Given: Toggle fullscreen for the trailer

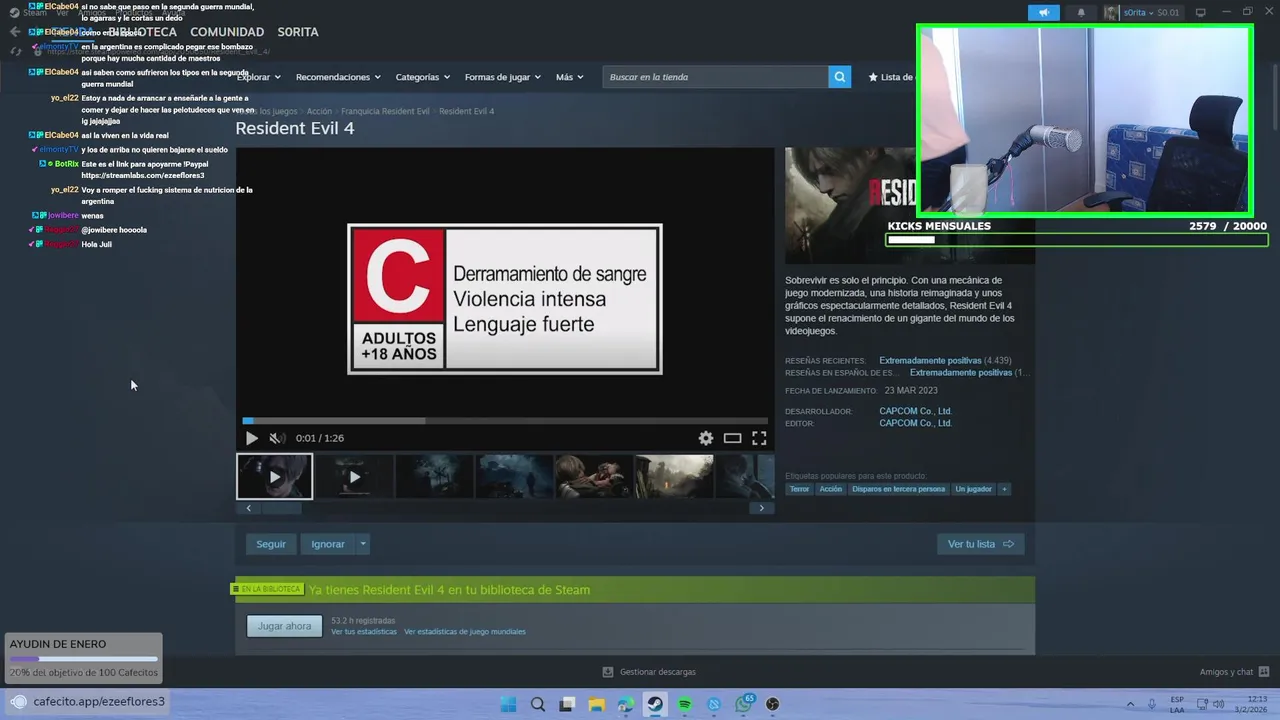Looking at the screenshot, I should pyautogui.click(x=759, y=438).
